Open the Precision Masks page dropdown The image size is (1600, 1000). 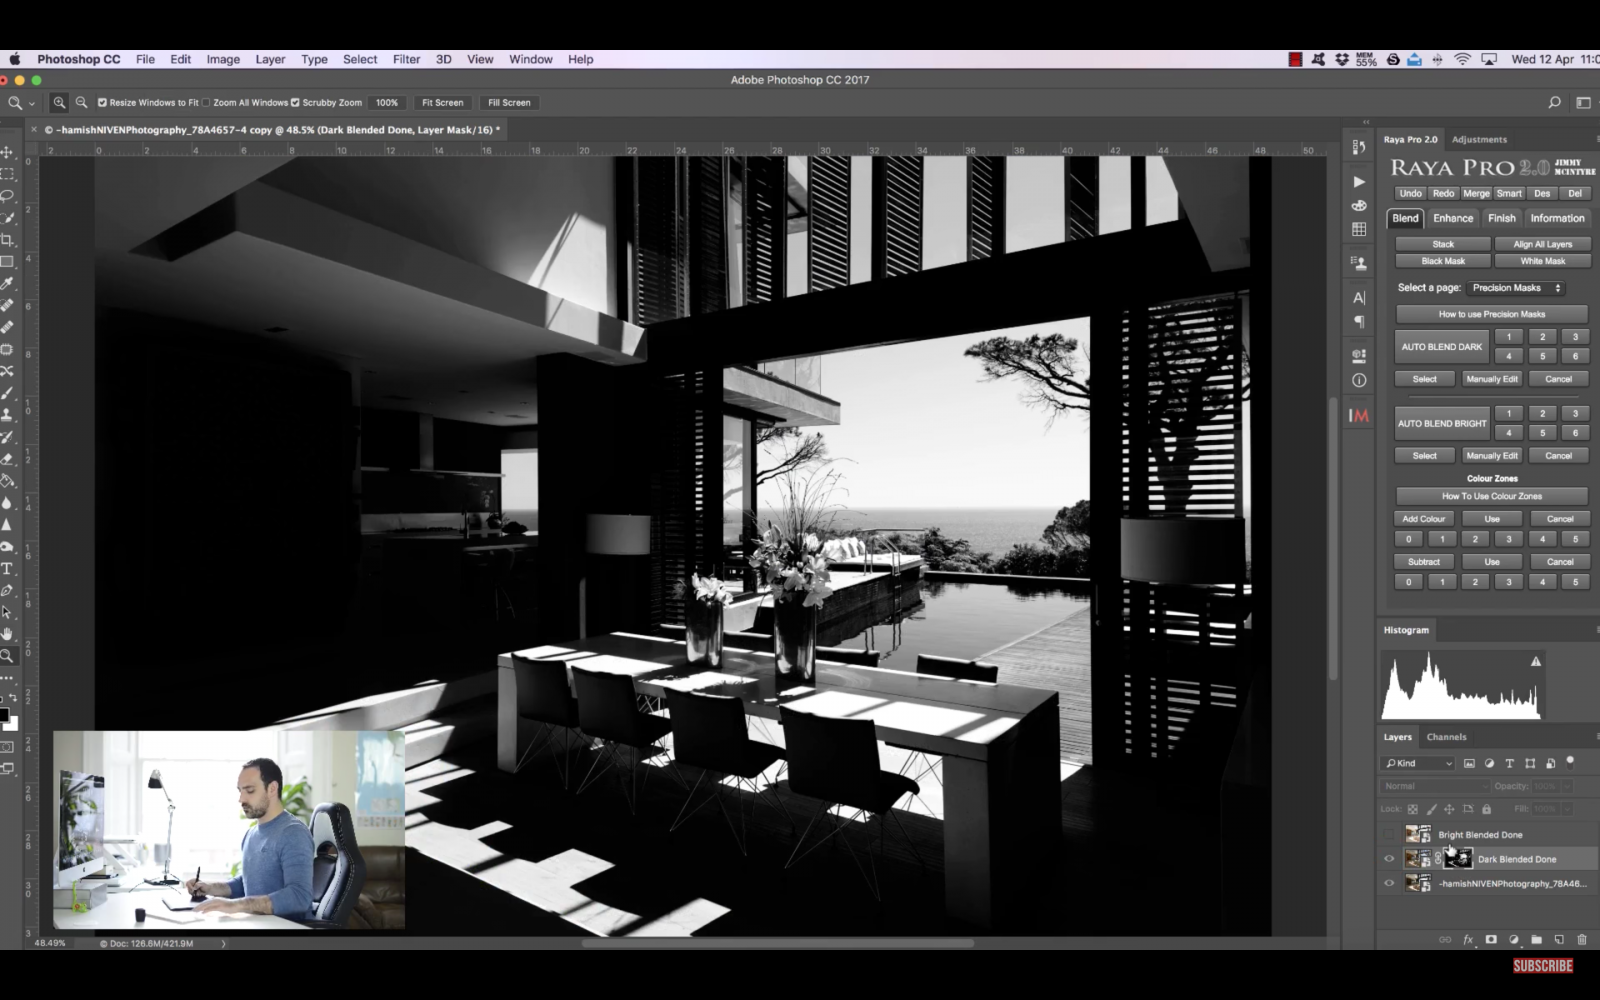coord(1514,288)
